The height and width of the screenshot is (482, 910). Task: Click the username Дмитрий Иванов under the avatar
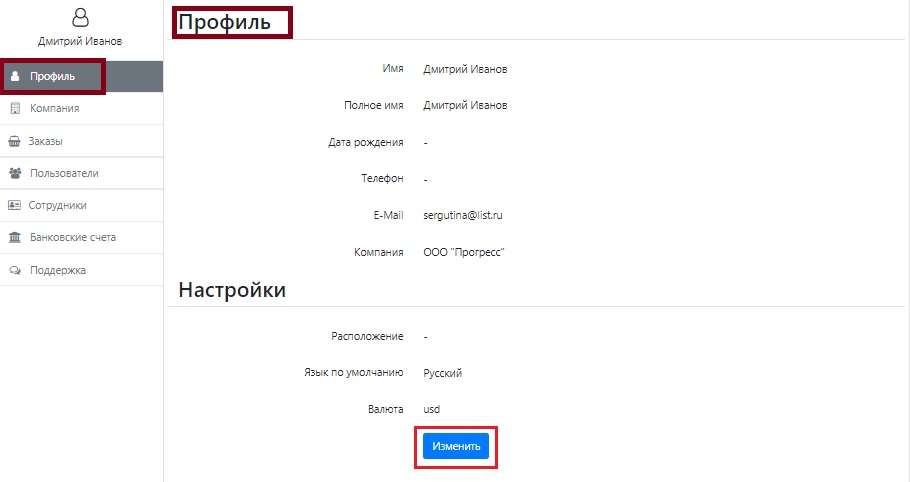[80, 41]
